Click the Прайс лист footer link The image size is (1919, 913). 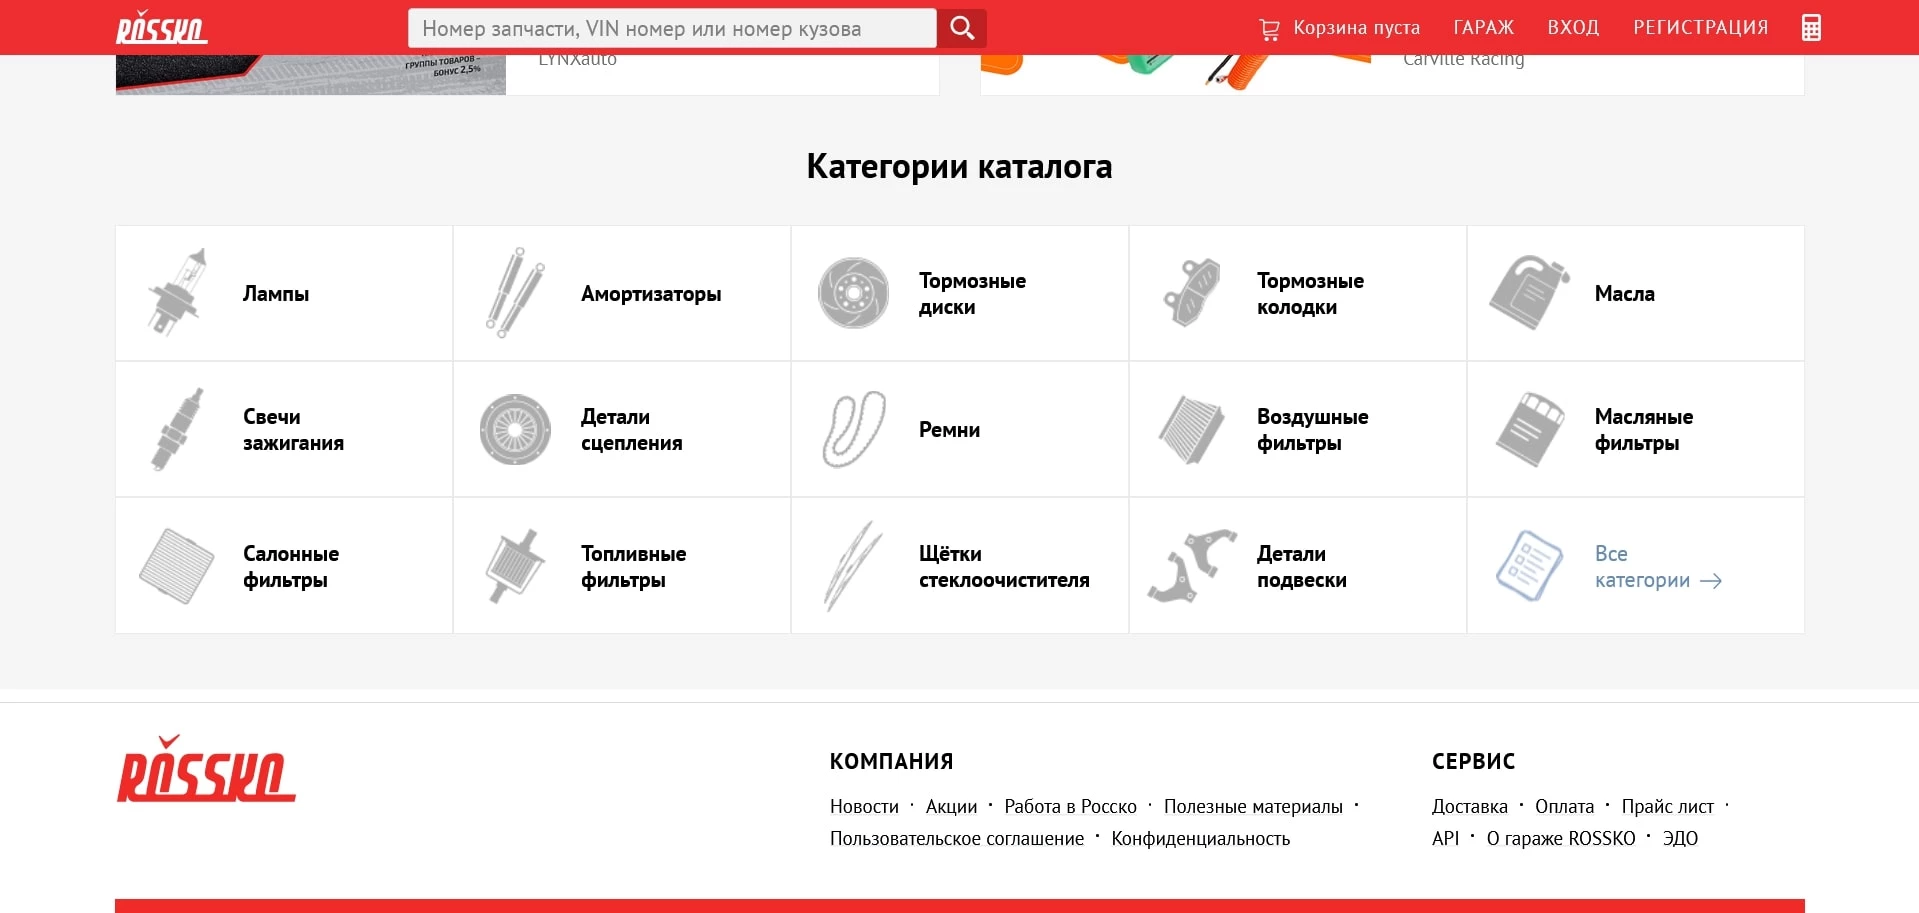(x=1667, y=807)
